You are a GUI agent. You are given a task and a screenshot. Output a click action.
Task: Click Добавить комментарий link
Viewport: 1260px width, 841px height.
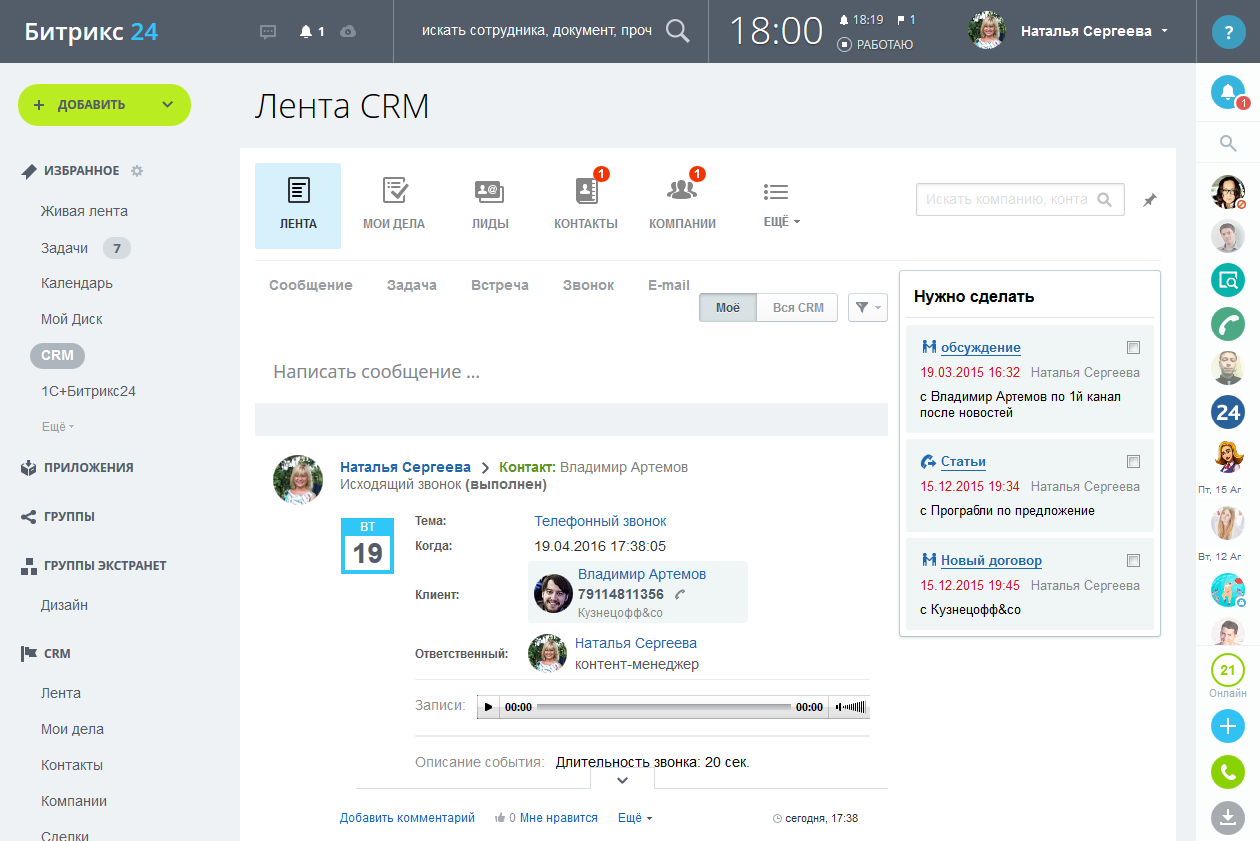(407, 818)
